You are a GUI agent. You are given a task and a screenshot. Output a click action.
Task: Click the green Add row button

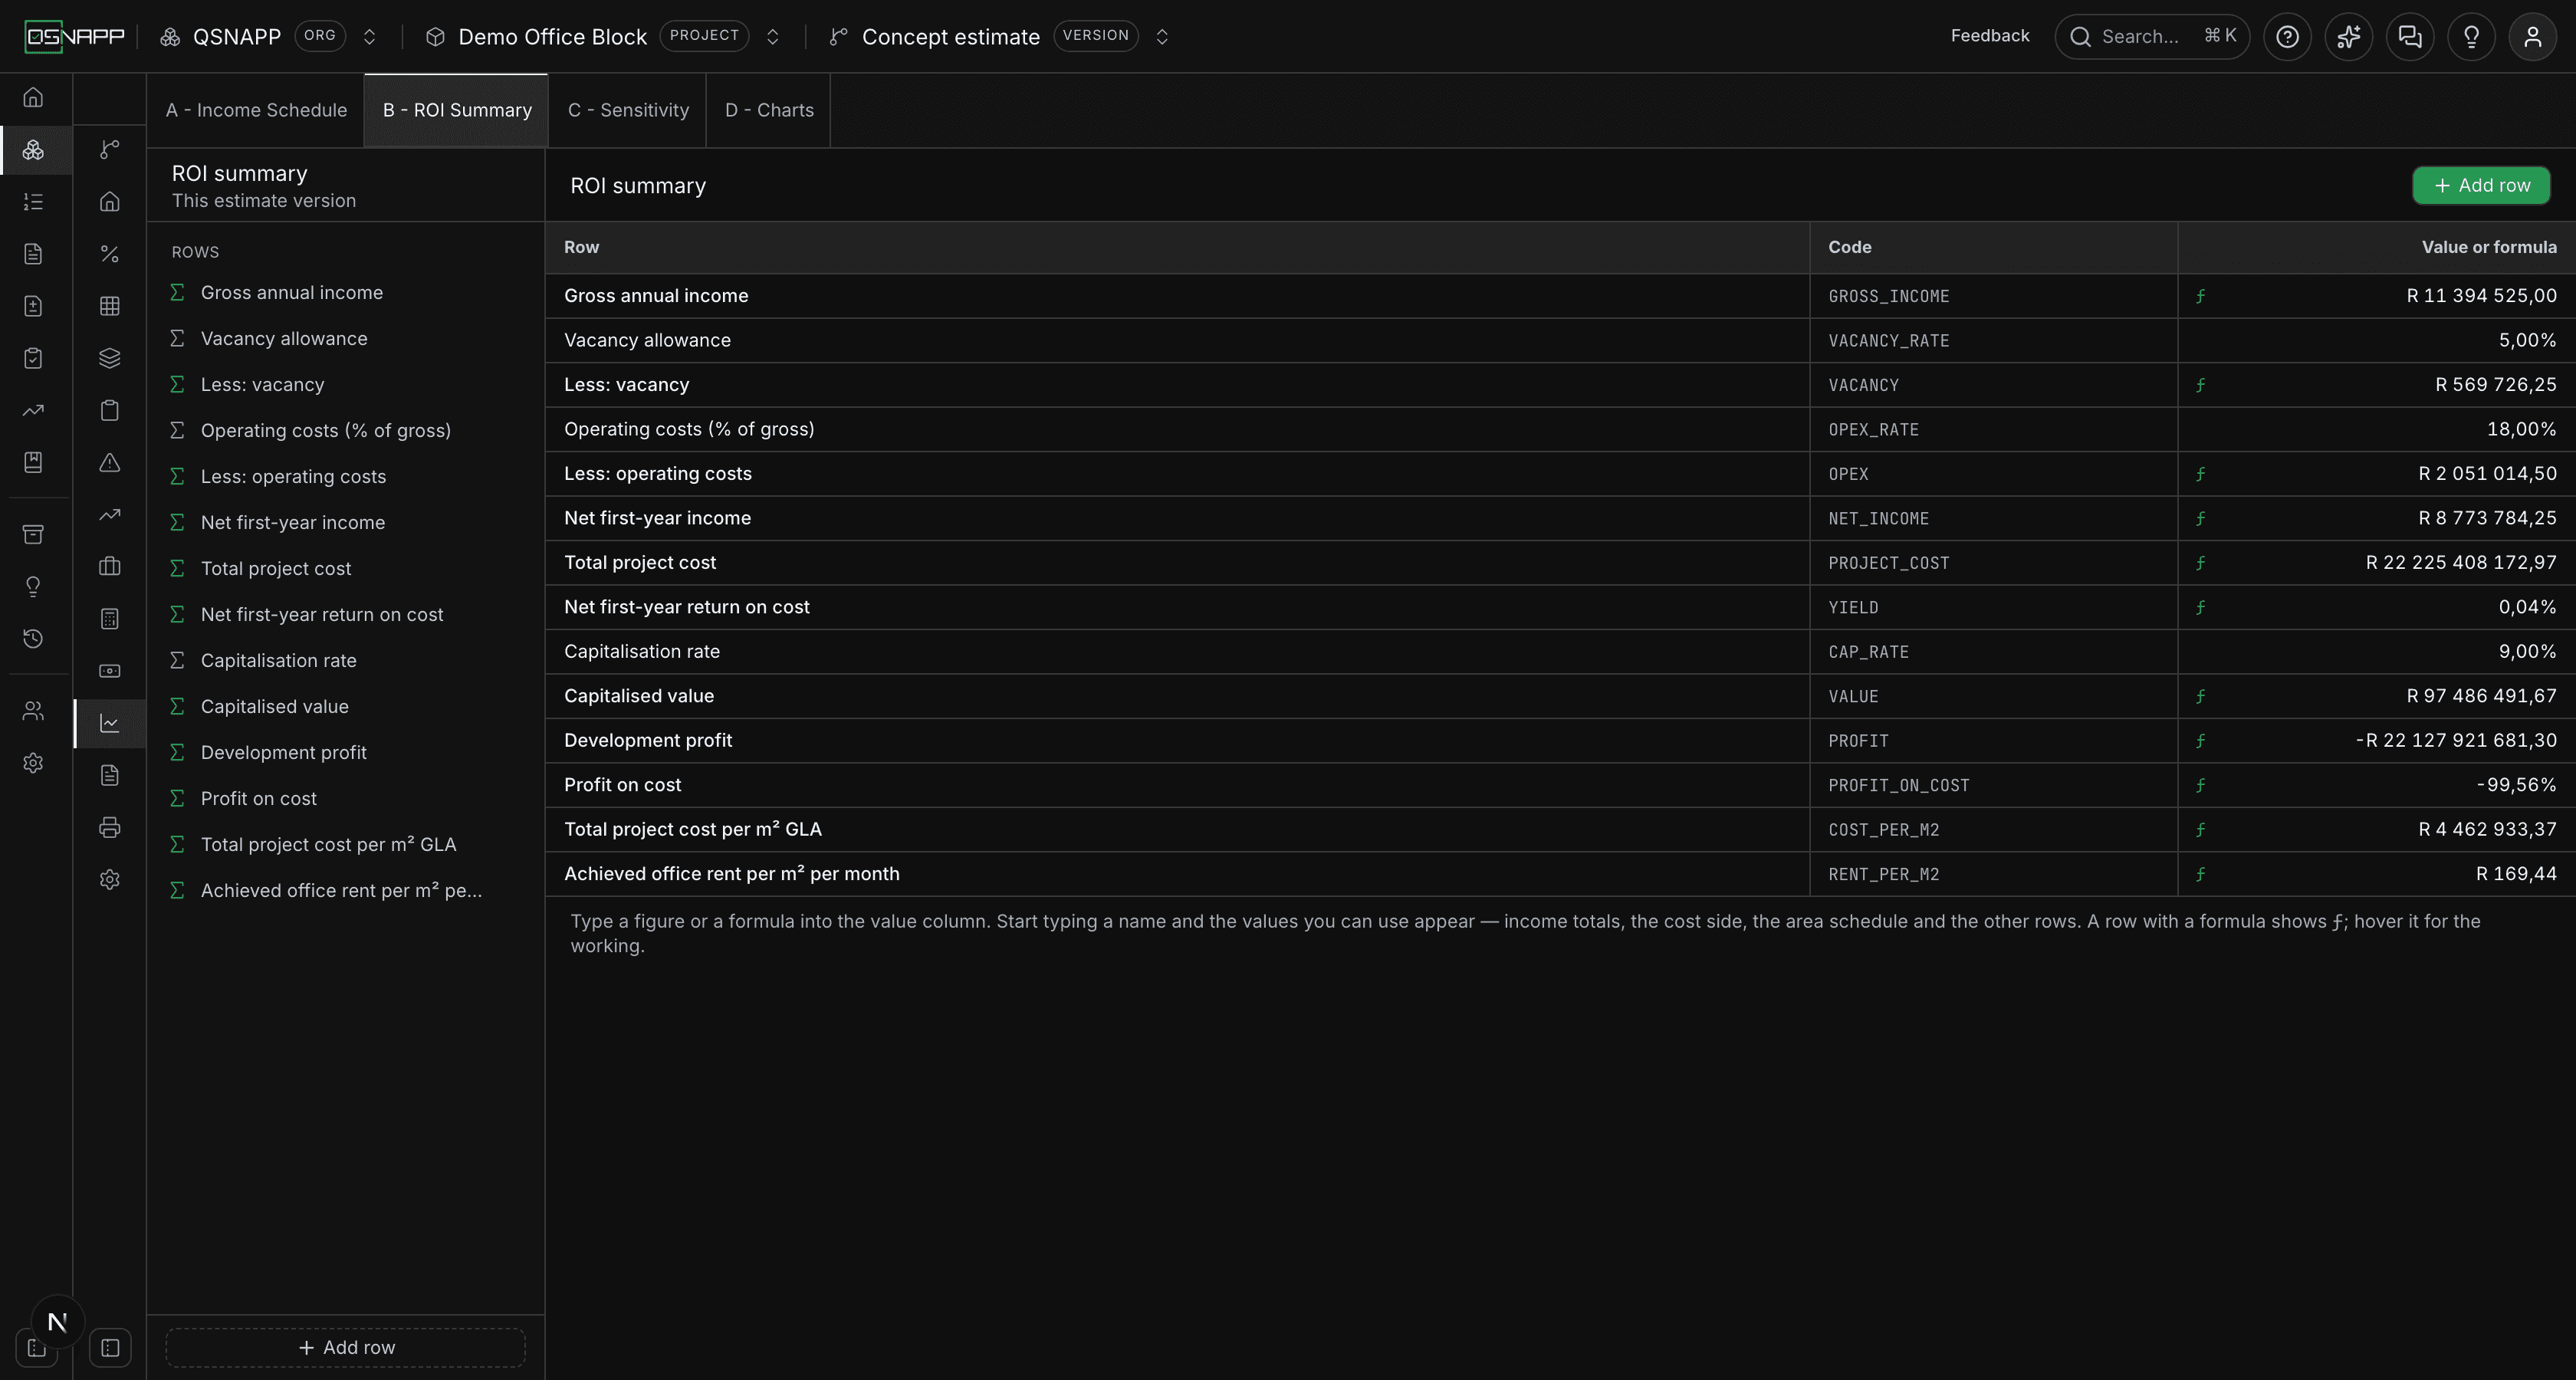point(2481,186)
